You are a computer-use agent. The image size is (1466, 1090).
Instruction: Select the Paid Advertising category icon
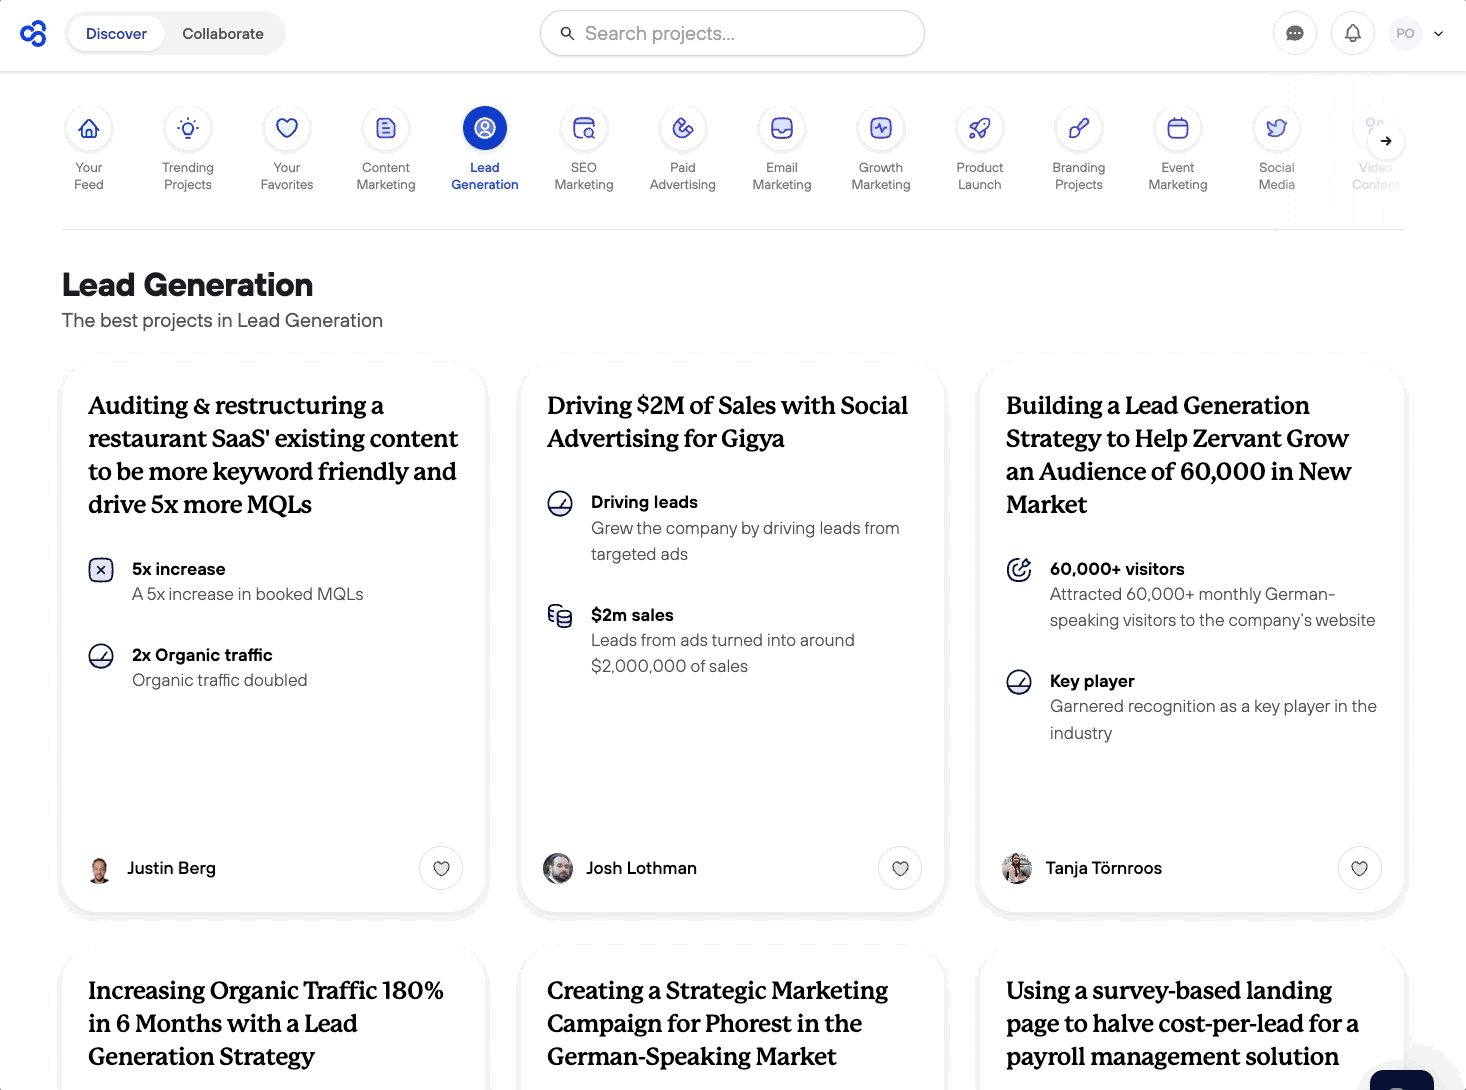[x=683, y=129]
